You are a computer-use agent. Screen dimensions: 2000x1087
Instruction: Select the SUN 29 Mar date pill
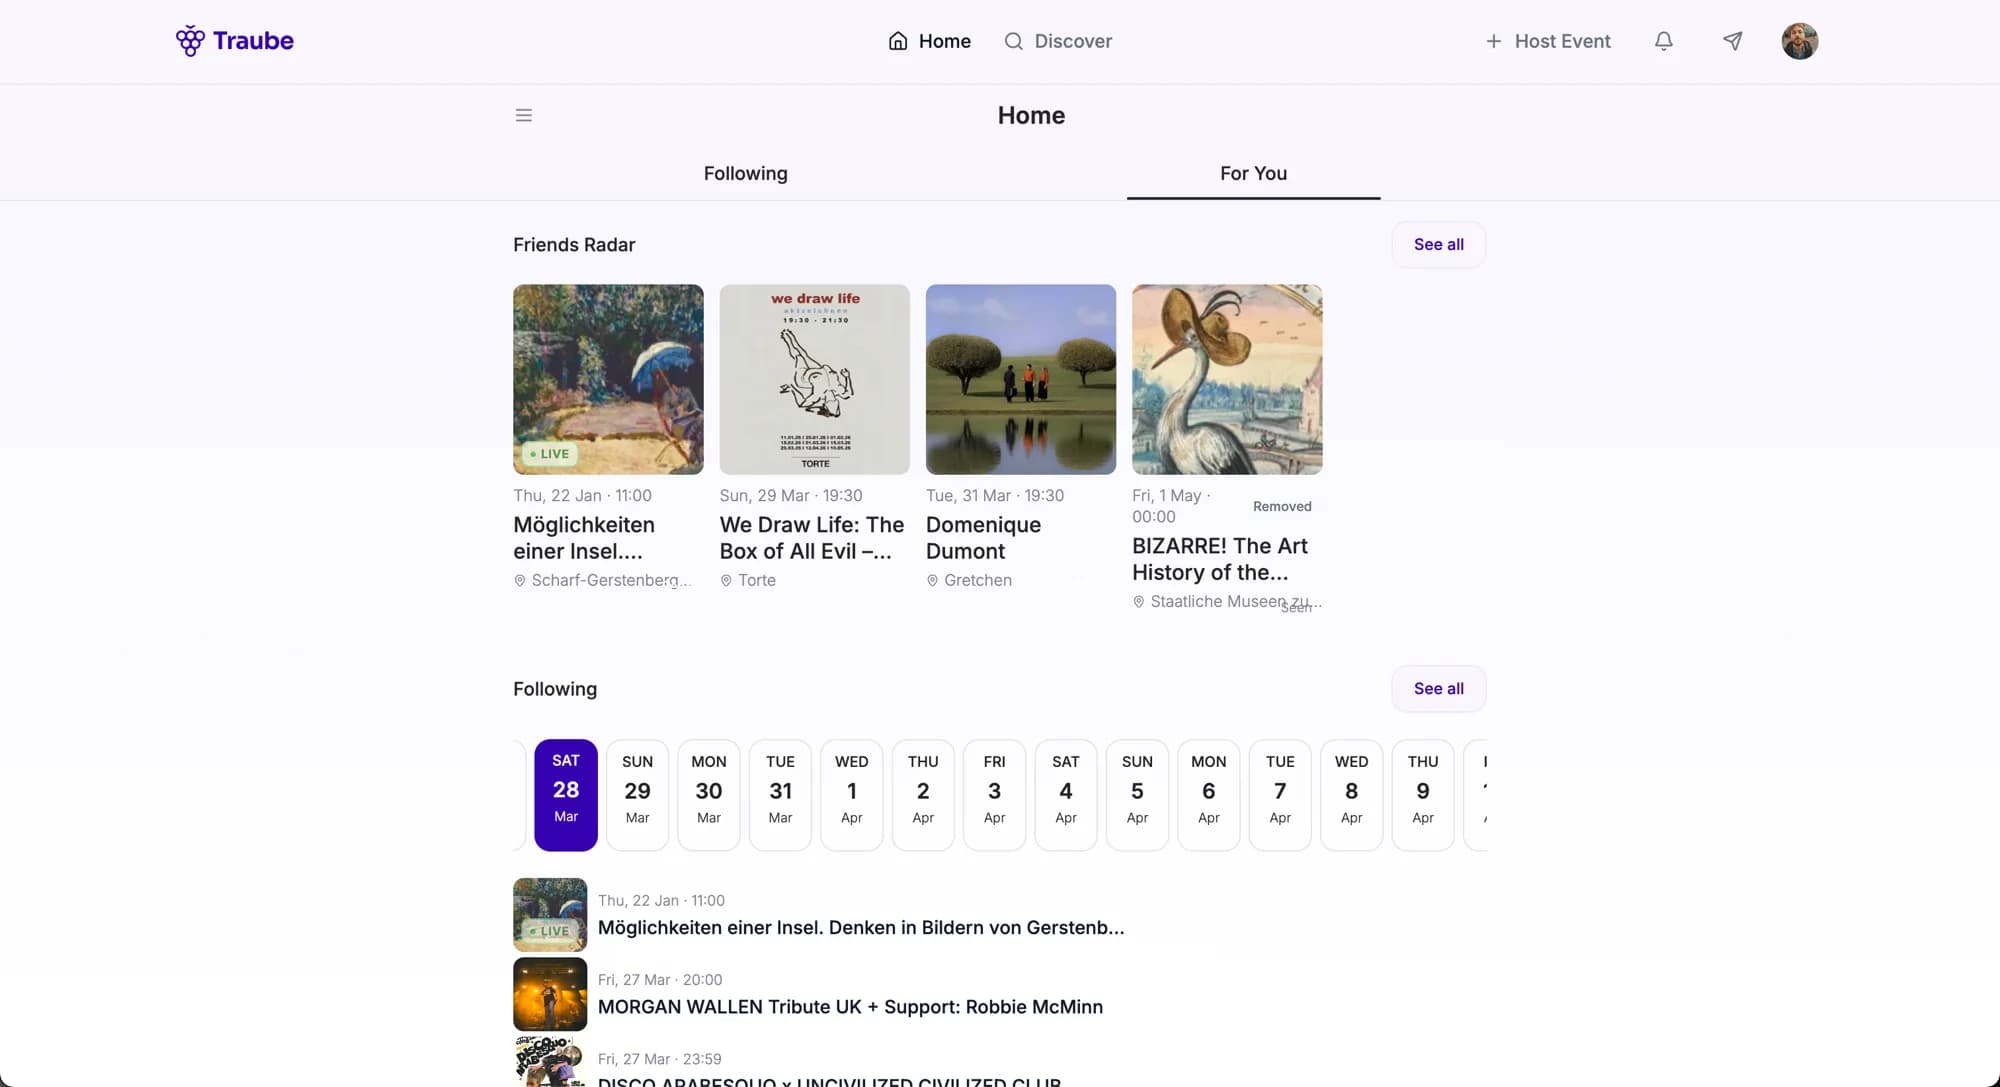[637, 794]
